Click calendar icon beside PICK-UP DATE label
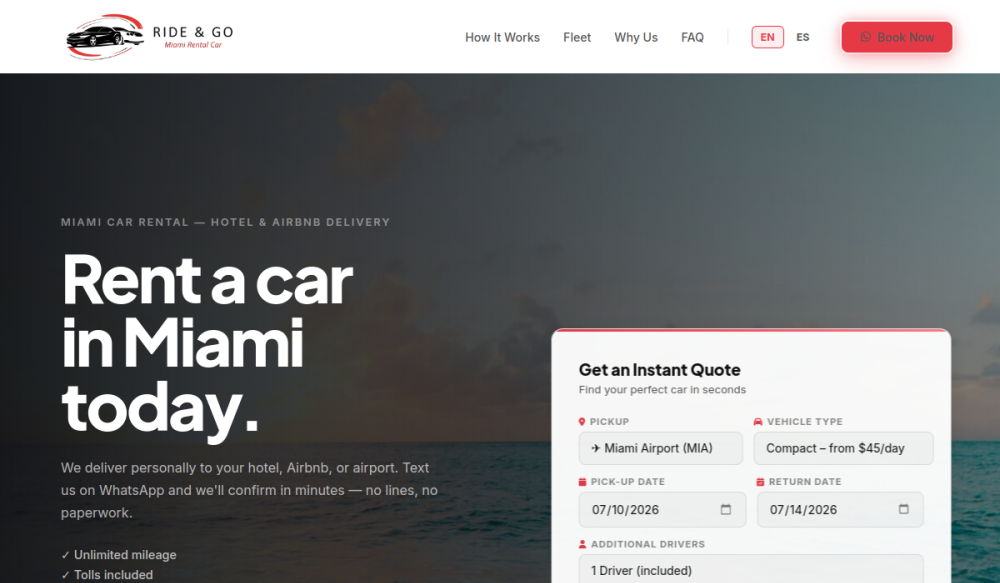Viewport: 1000px width, 583px height. click(582, 482)
